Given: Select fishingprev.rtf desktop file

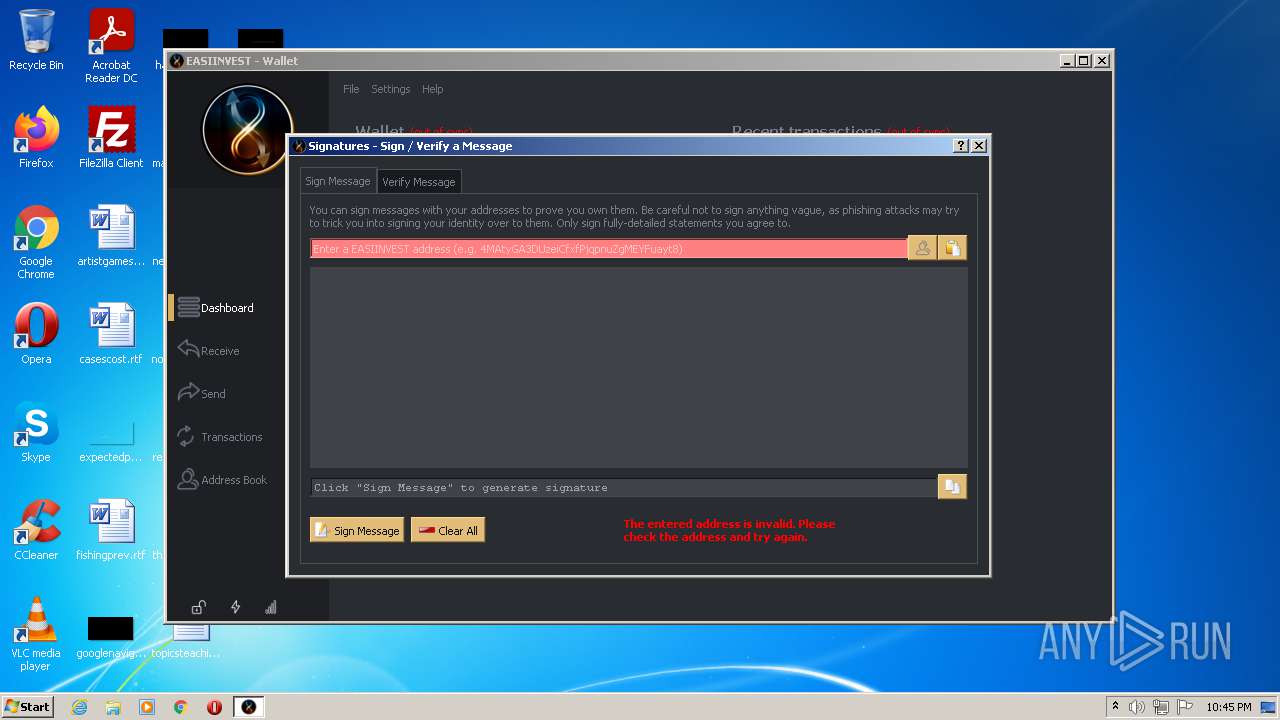Looking at the screenshot, I should 111,530.
